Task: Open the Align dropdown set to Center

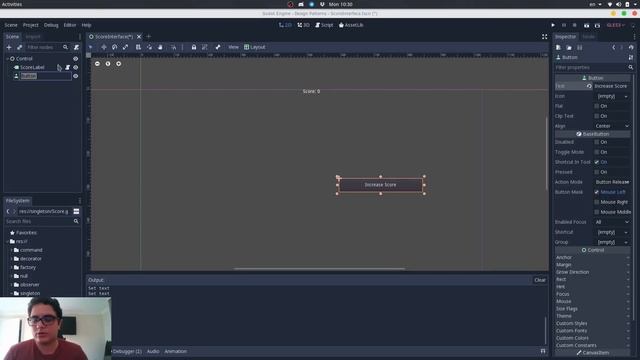Action: click(612, 126)
